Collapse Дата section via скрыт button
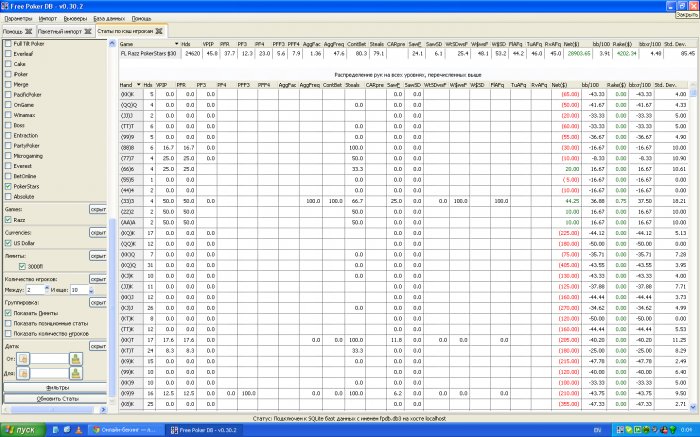Image resolution: width=700 pixels, height=437 pixels. coord(98,346)
